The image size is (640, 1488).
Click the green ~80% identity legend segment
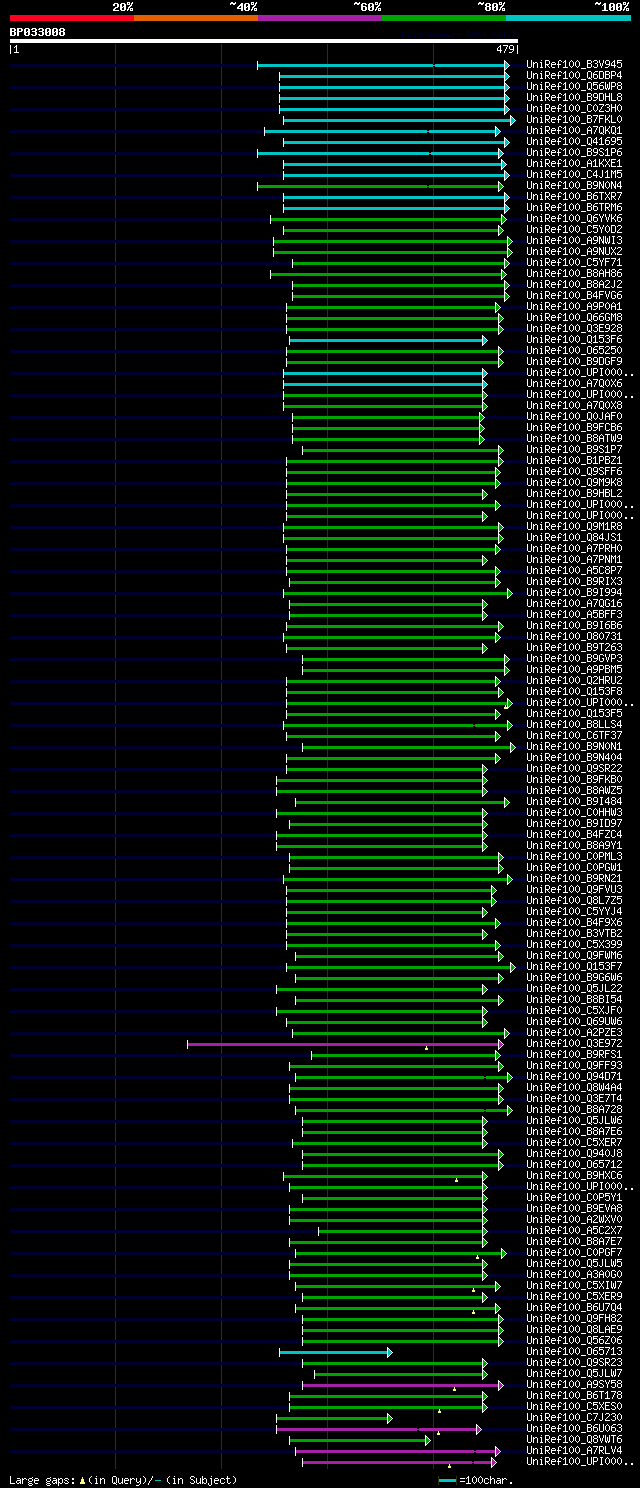pyautogui.click(x=443, y=18)
